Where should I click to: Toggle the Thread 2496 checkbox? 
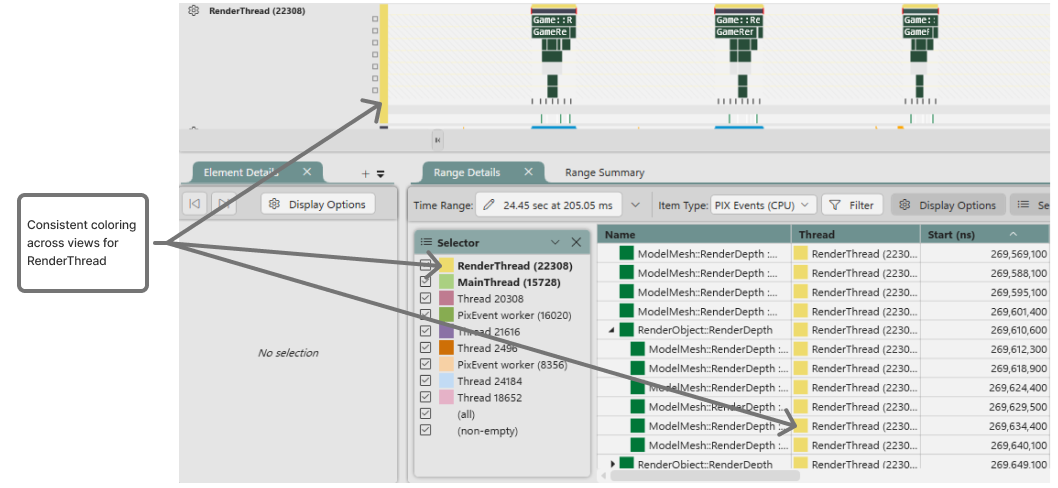coord(425,348)
